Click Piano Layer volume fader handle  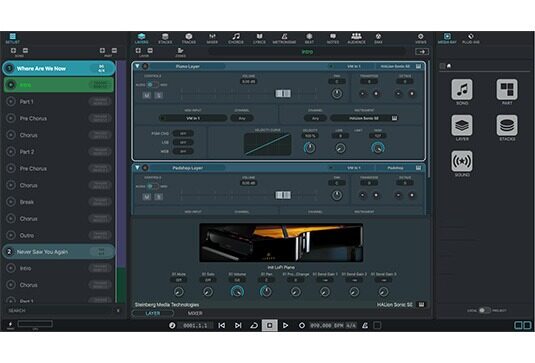click(x=283, y=93)
